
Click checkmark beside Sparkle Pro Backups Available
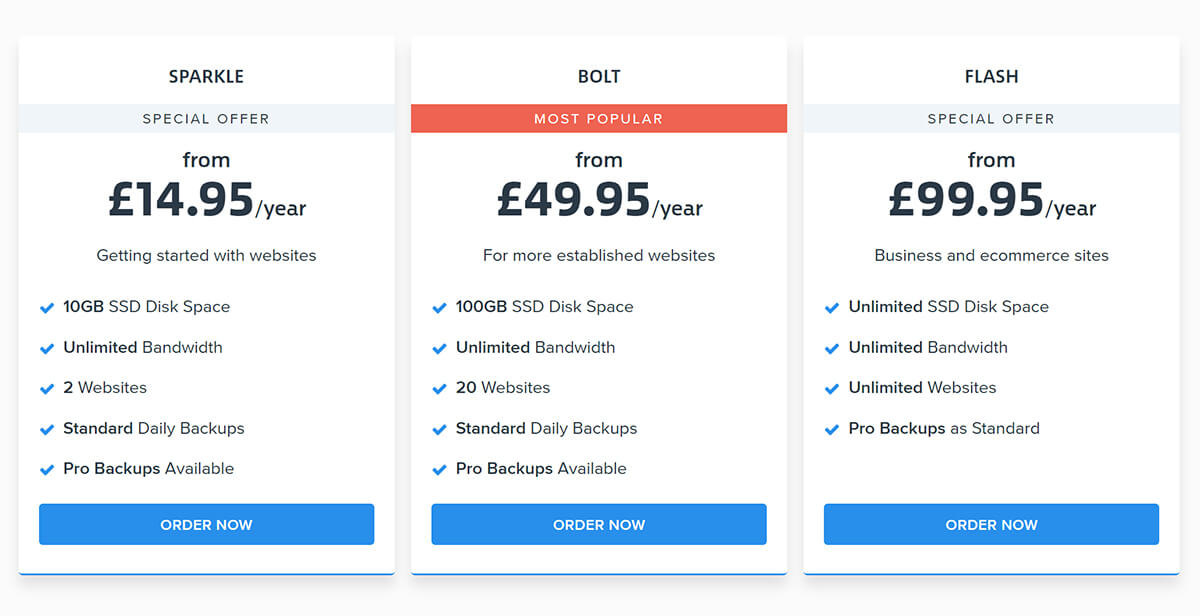coord(46,470)
